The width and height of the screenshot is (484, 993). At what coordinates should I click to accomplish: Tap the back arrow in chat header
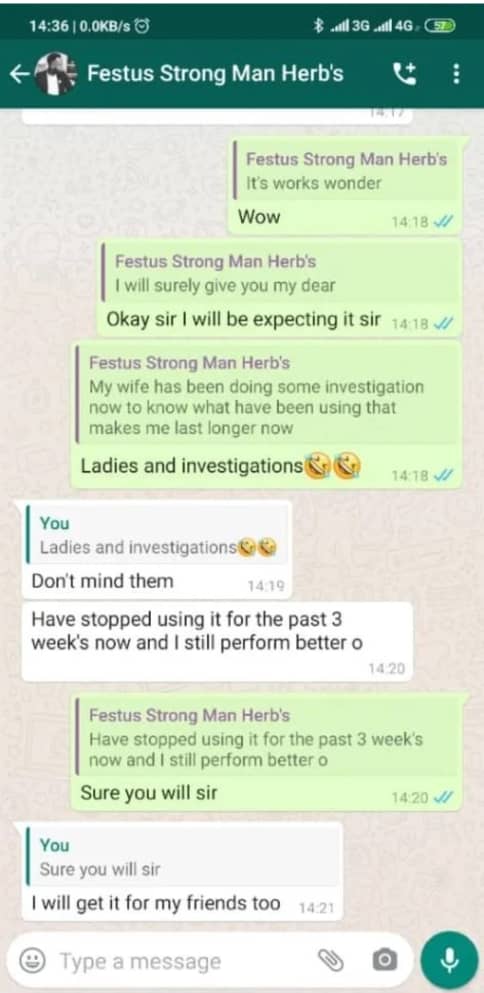pos(19,74)
